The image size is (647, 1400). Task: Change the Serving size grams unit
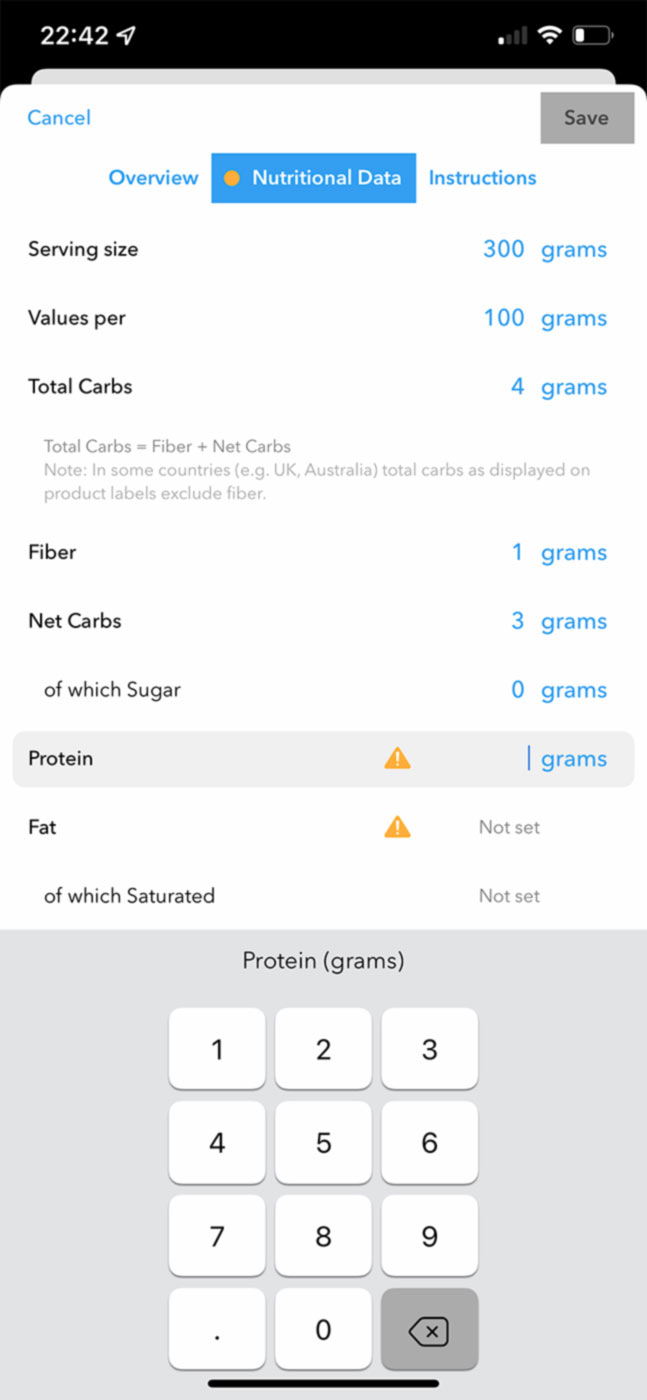[574, 250]
